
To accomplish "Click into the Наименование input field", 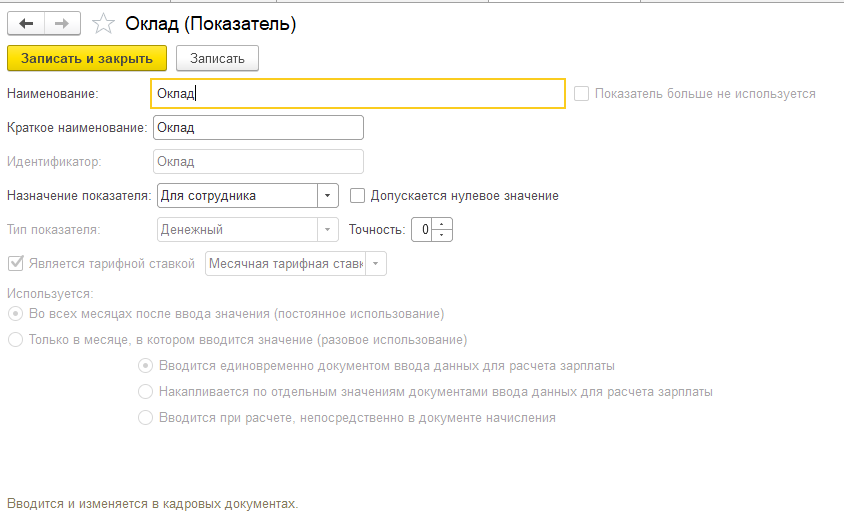I will 358,94.
